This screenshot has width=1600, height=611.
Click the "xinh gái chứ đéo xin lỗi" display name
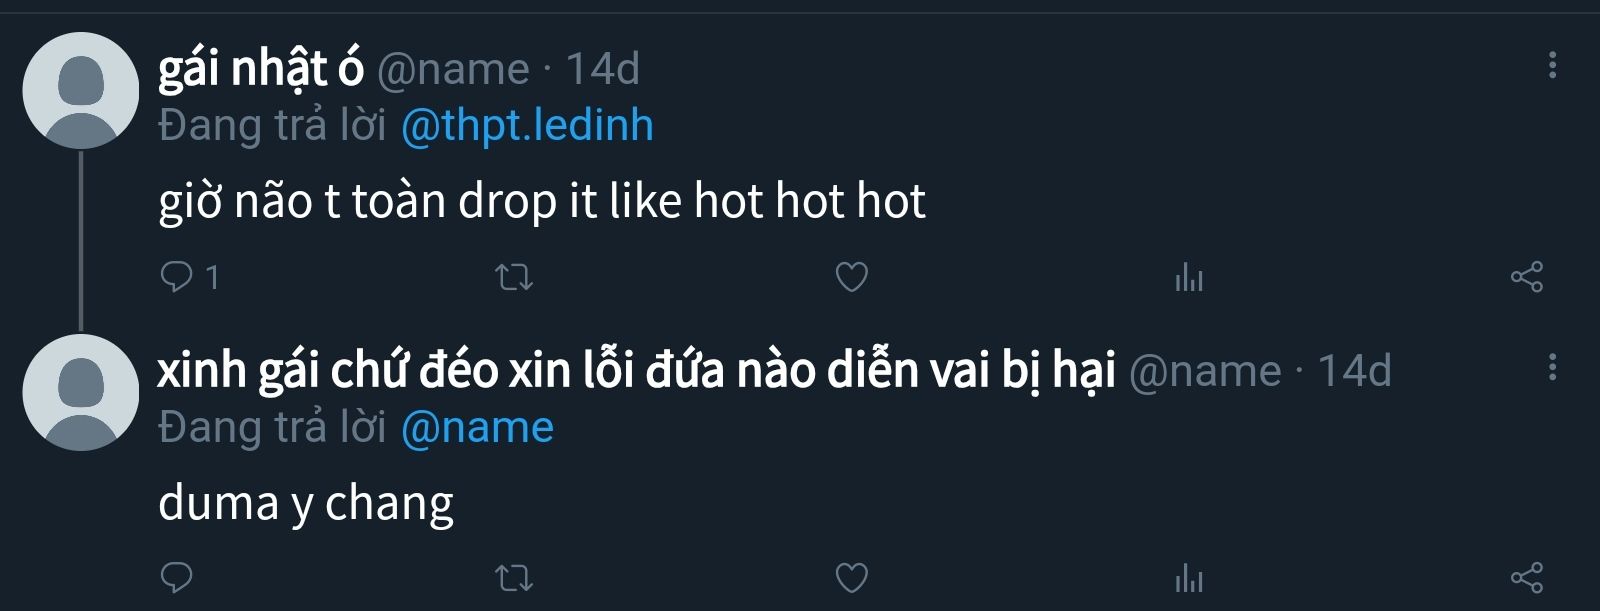click(x=636, y=370)
